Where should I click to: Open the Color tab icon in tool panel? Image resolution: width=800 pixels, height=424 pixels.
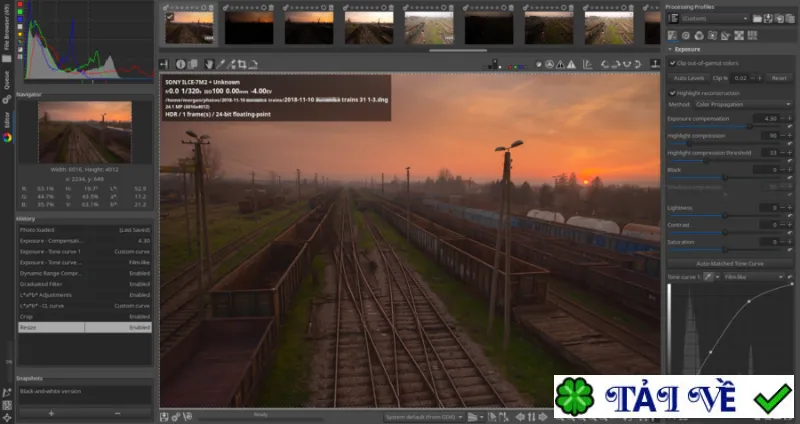pyautogui.click(x=699, y=36)
